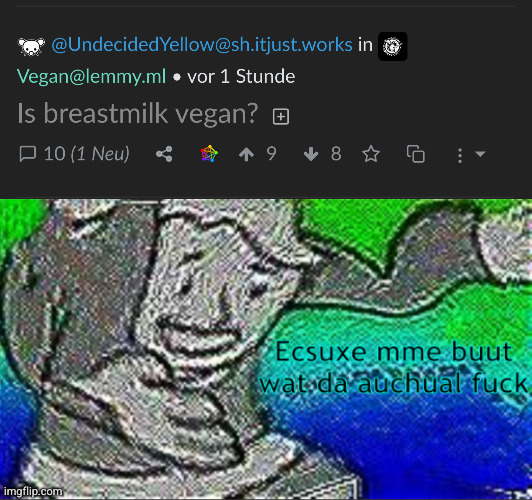Open the three-dot more options menu
The image size is (532, 500).
click(460, 155)
